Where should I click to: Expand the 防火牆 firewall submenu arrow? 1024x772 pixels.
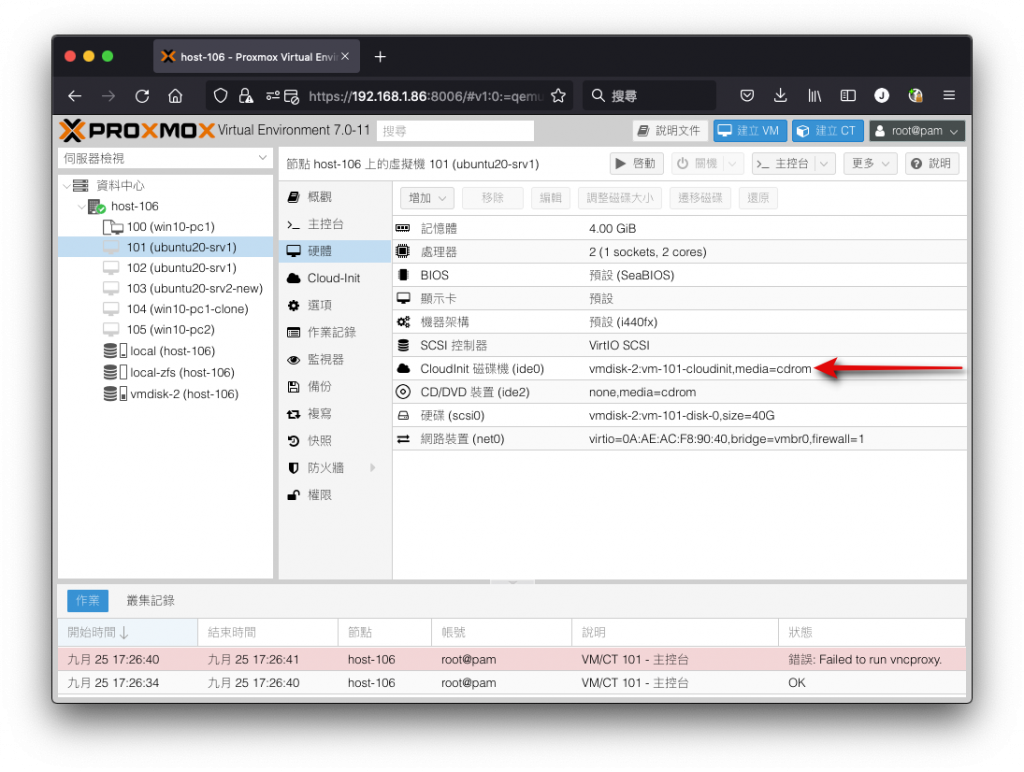(x=373, y=468)
